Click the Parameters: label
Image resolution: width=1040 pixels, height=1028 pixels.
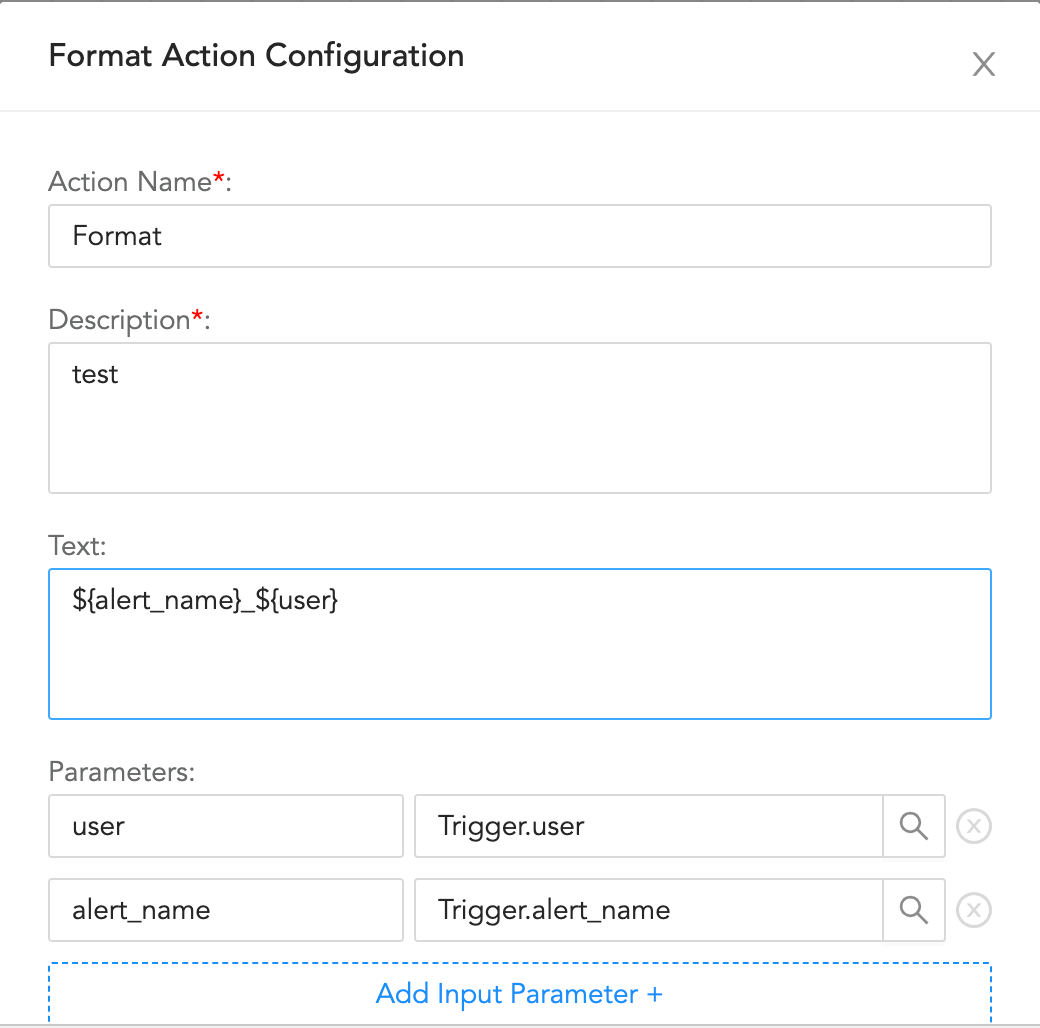coord(121,772)
